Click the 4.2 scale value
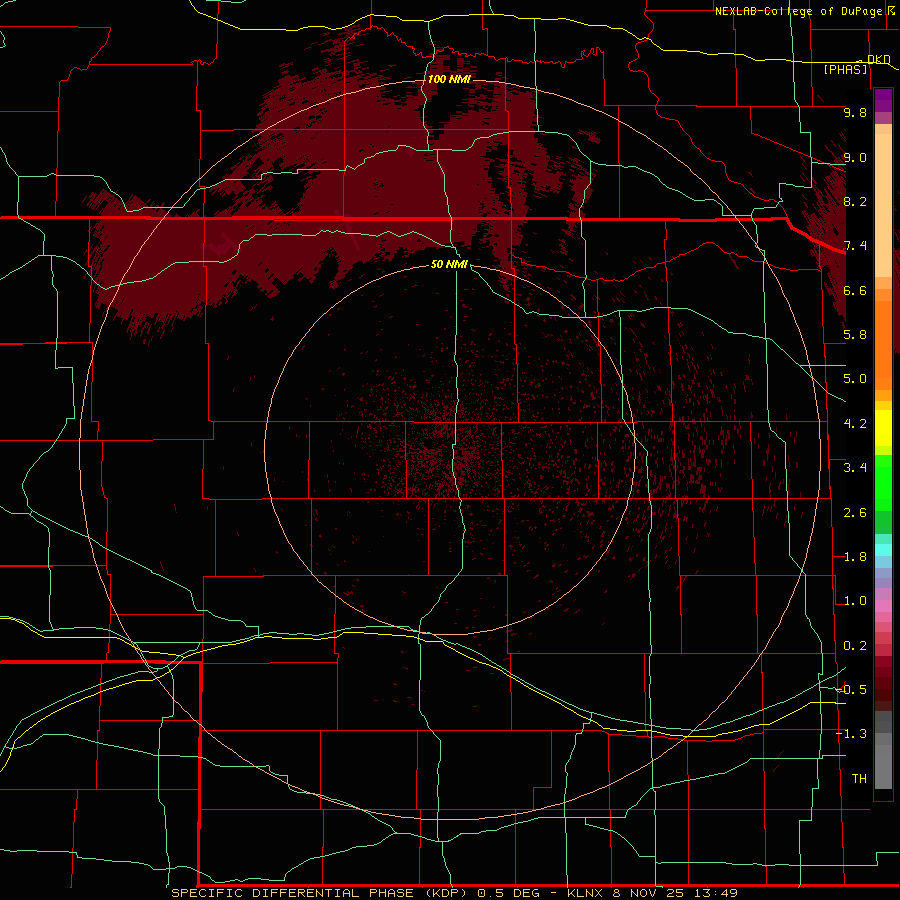 (x=855, y=424)
